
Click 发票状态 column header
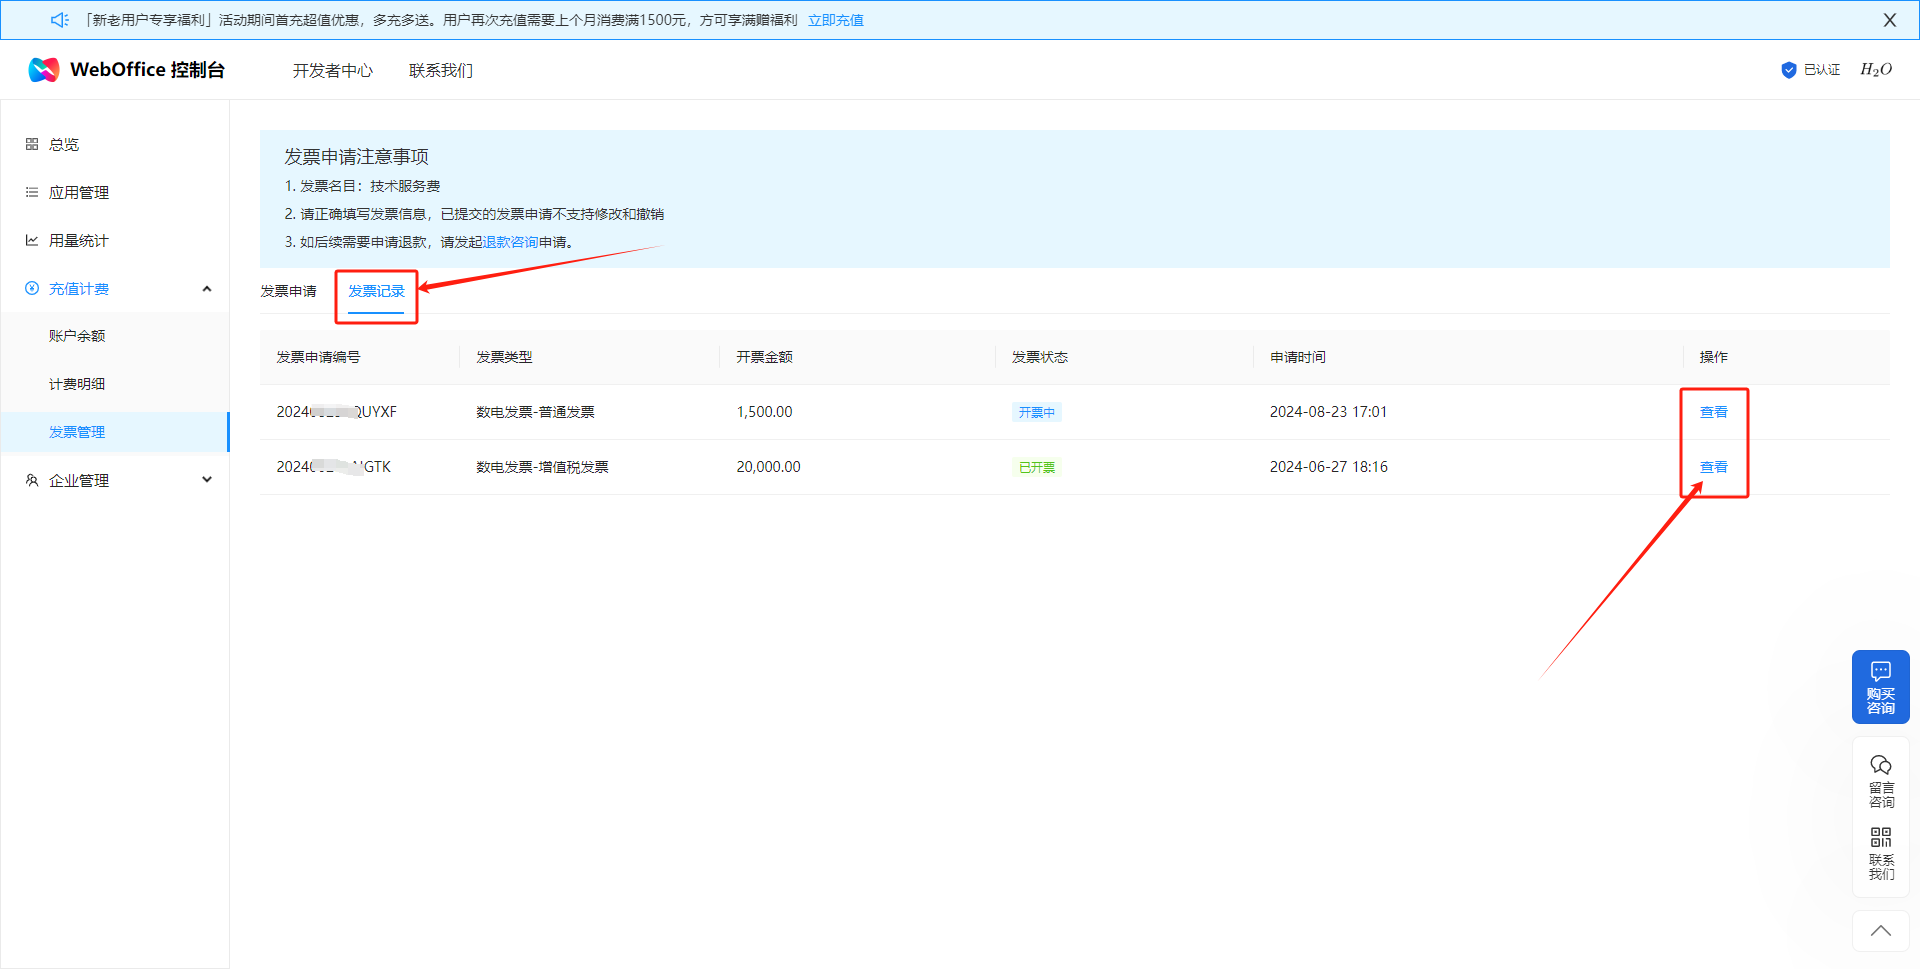(1040, 357)
